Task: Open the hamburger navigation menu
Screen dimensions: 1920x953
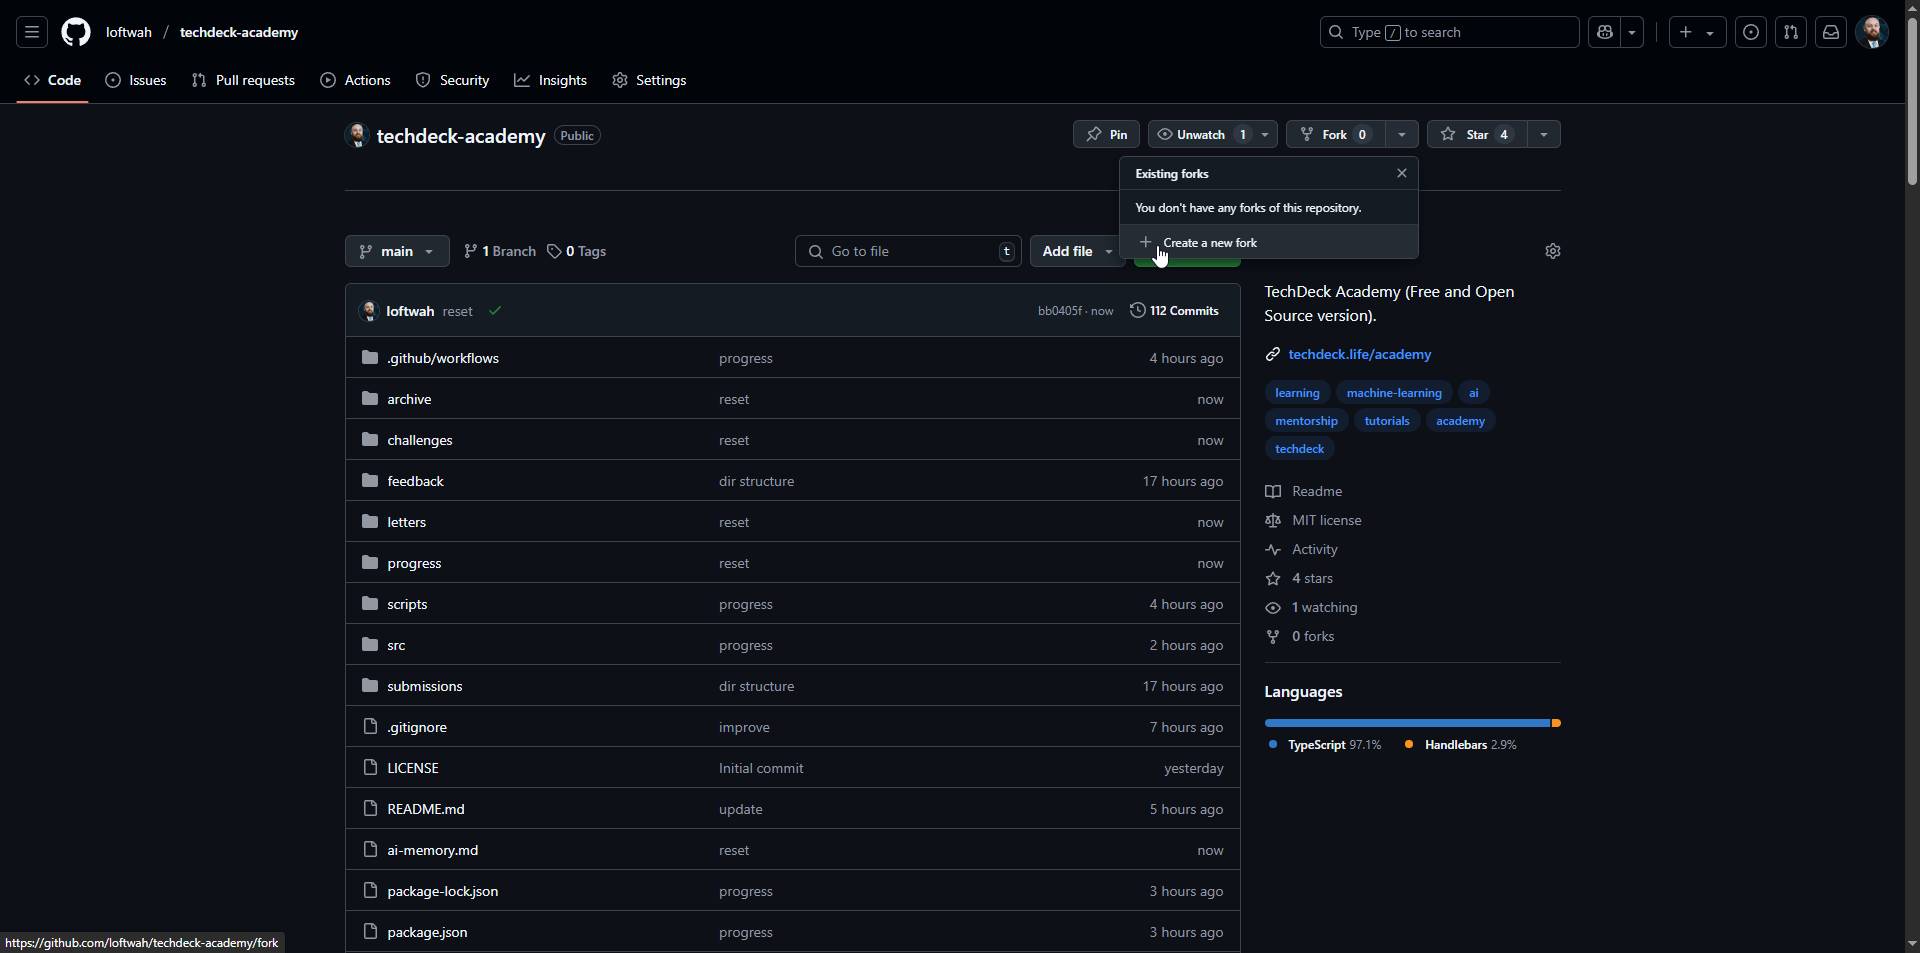Action: [32, 32]
